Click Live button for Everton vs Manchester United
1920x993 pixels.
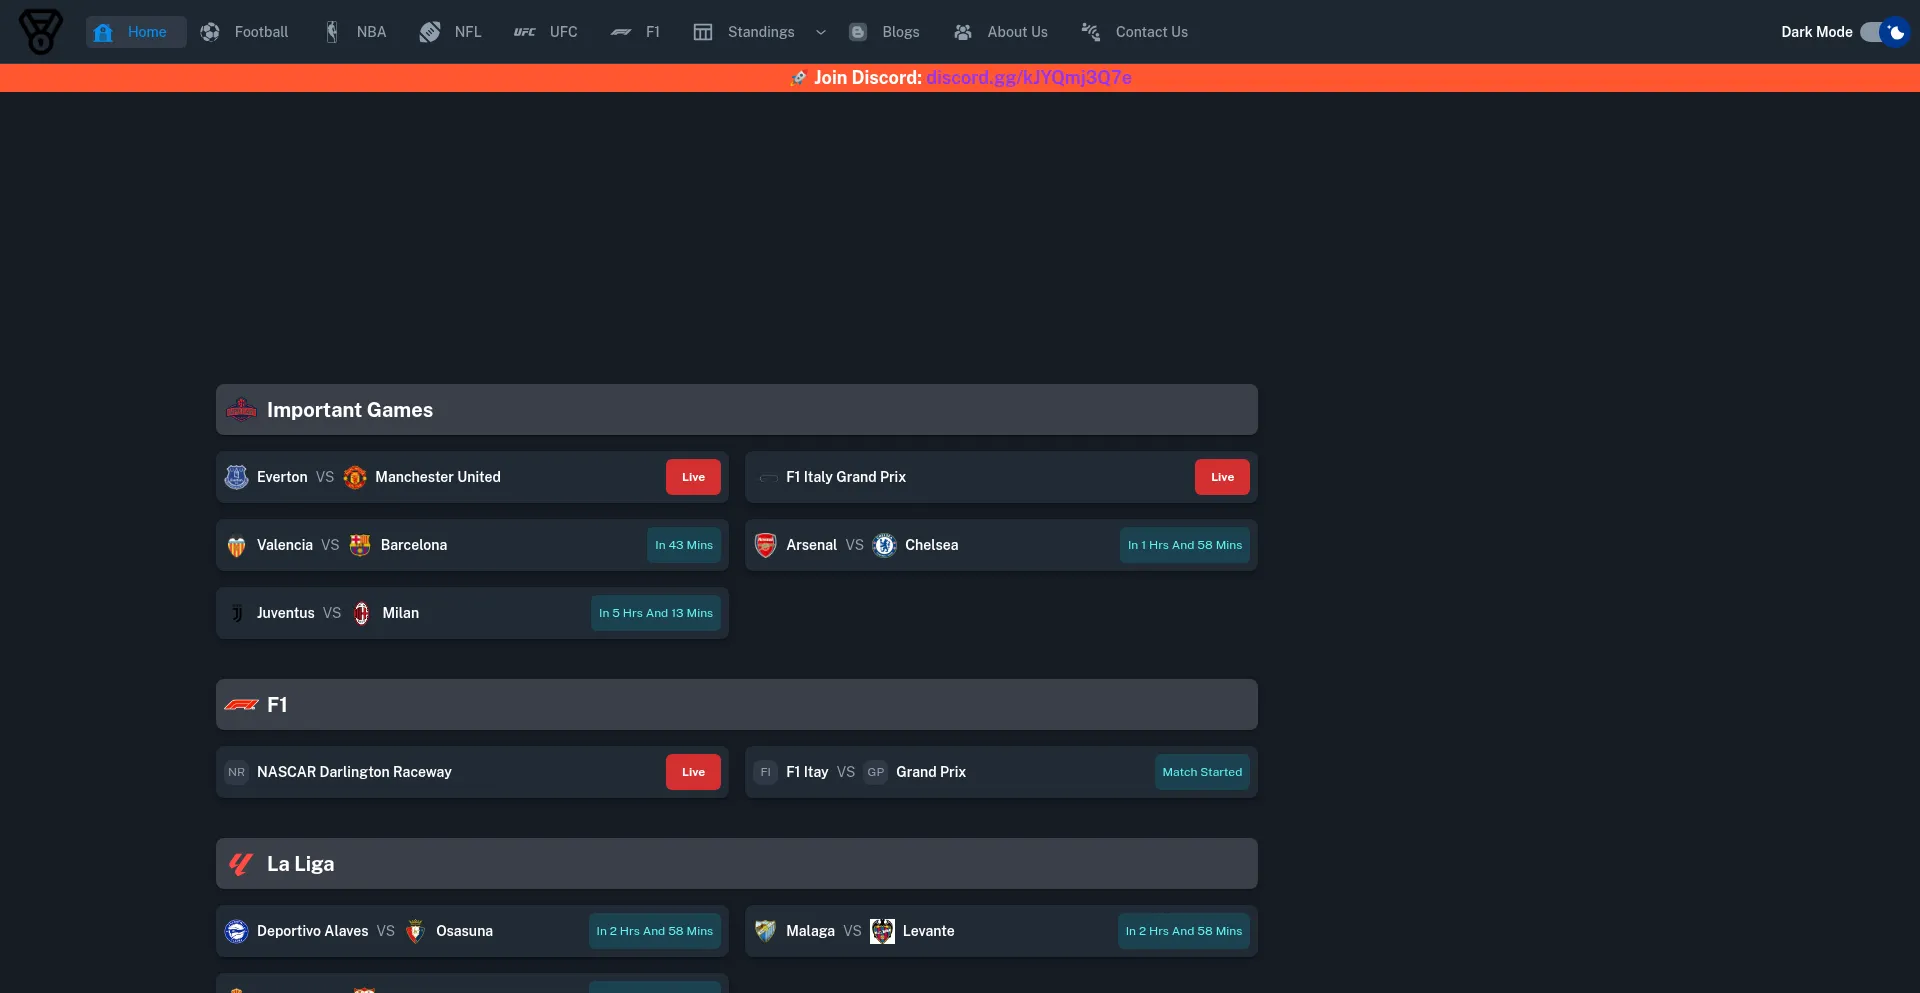click(x=693, y=477)
